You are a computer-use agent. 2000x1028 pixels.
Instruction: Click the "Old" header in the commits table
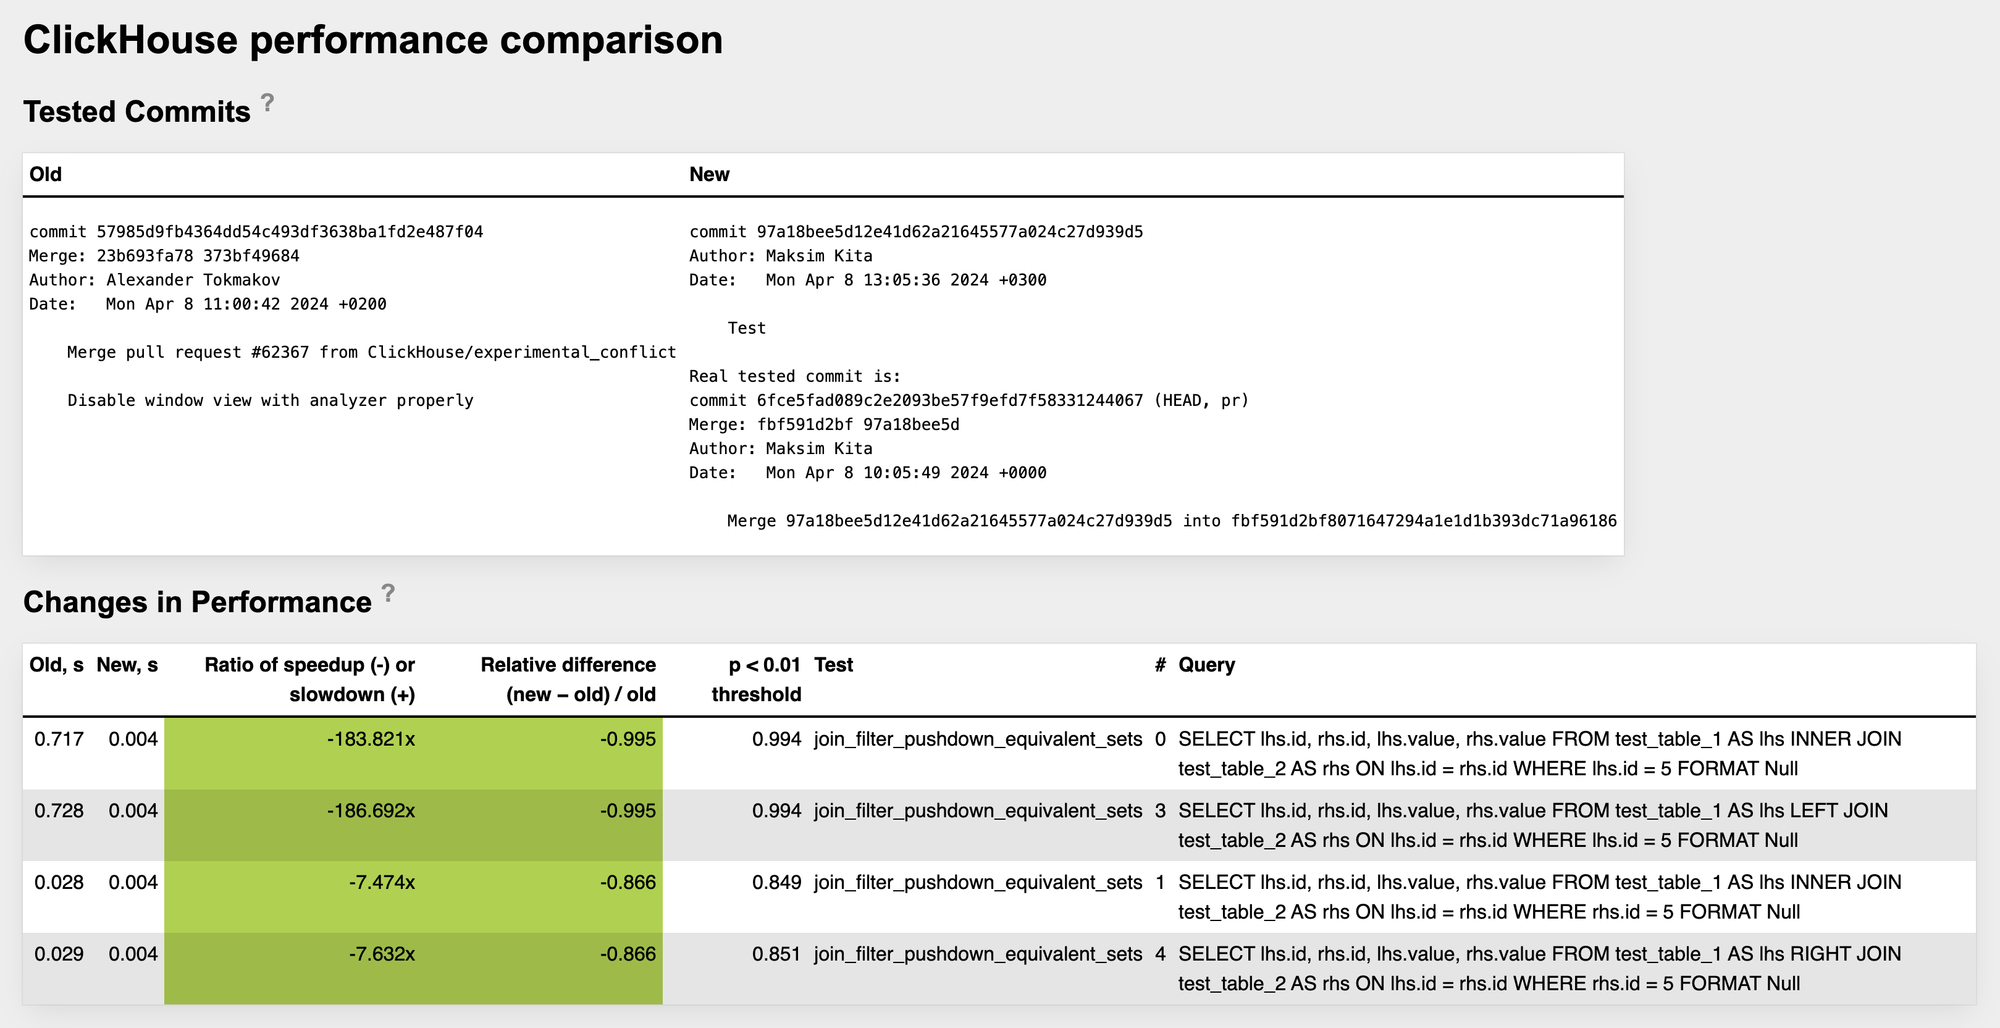46,174
